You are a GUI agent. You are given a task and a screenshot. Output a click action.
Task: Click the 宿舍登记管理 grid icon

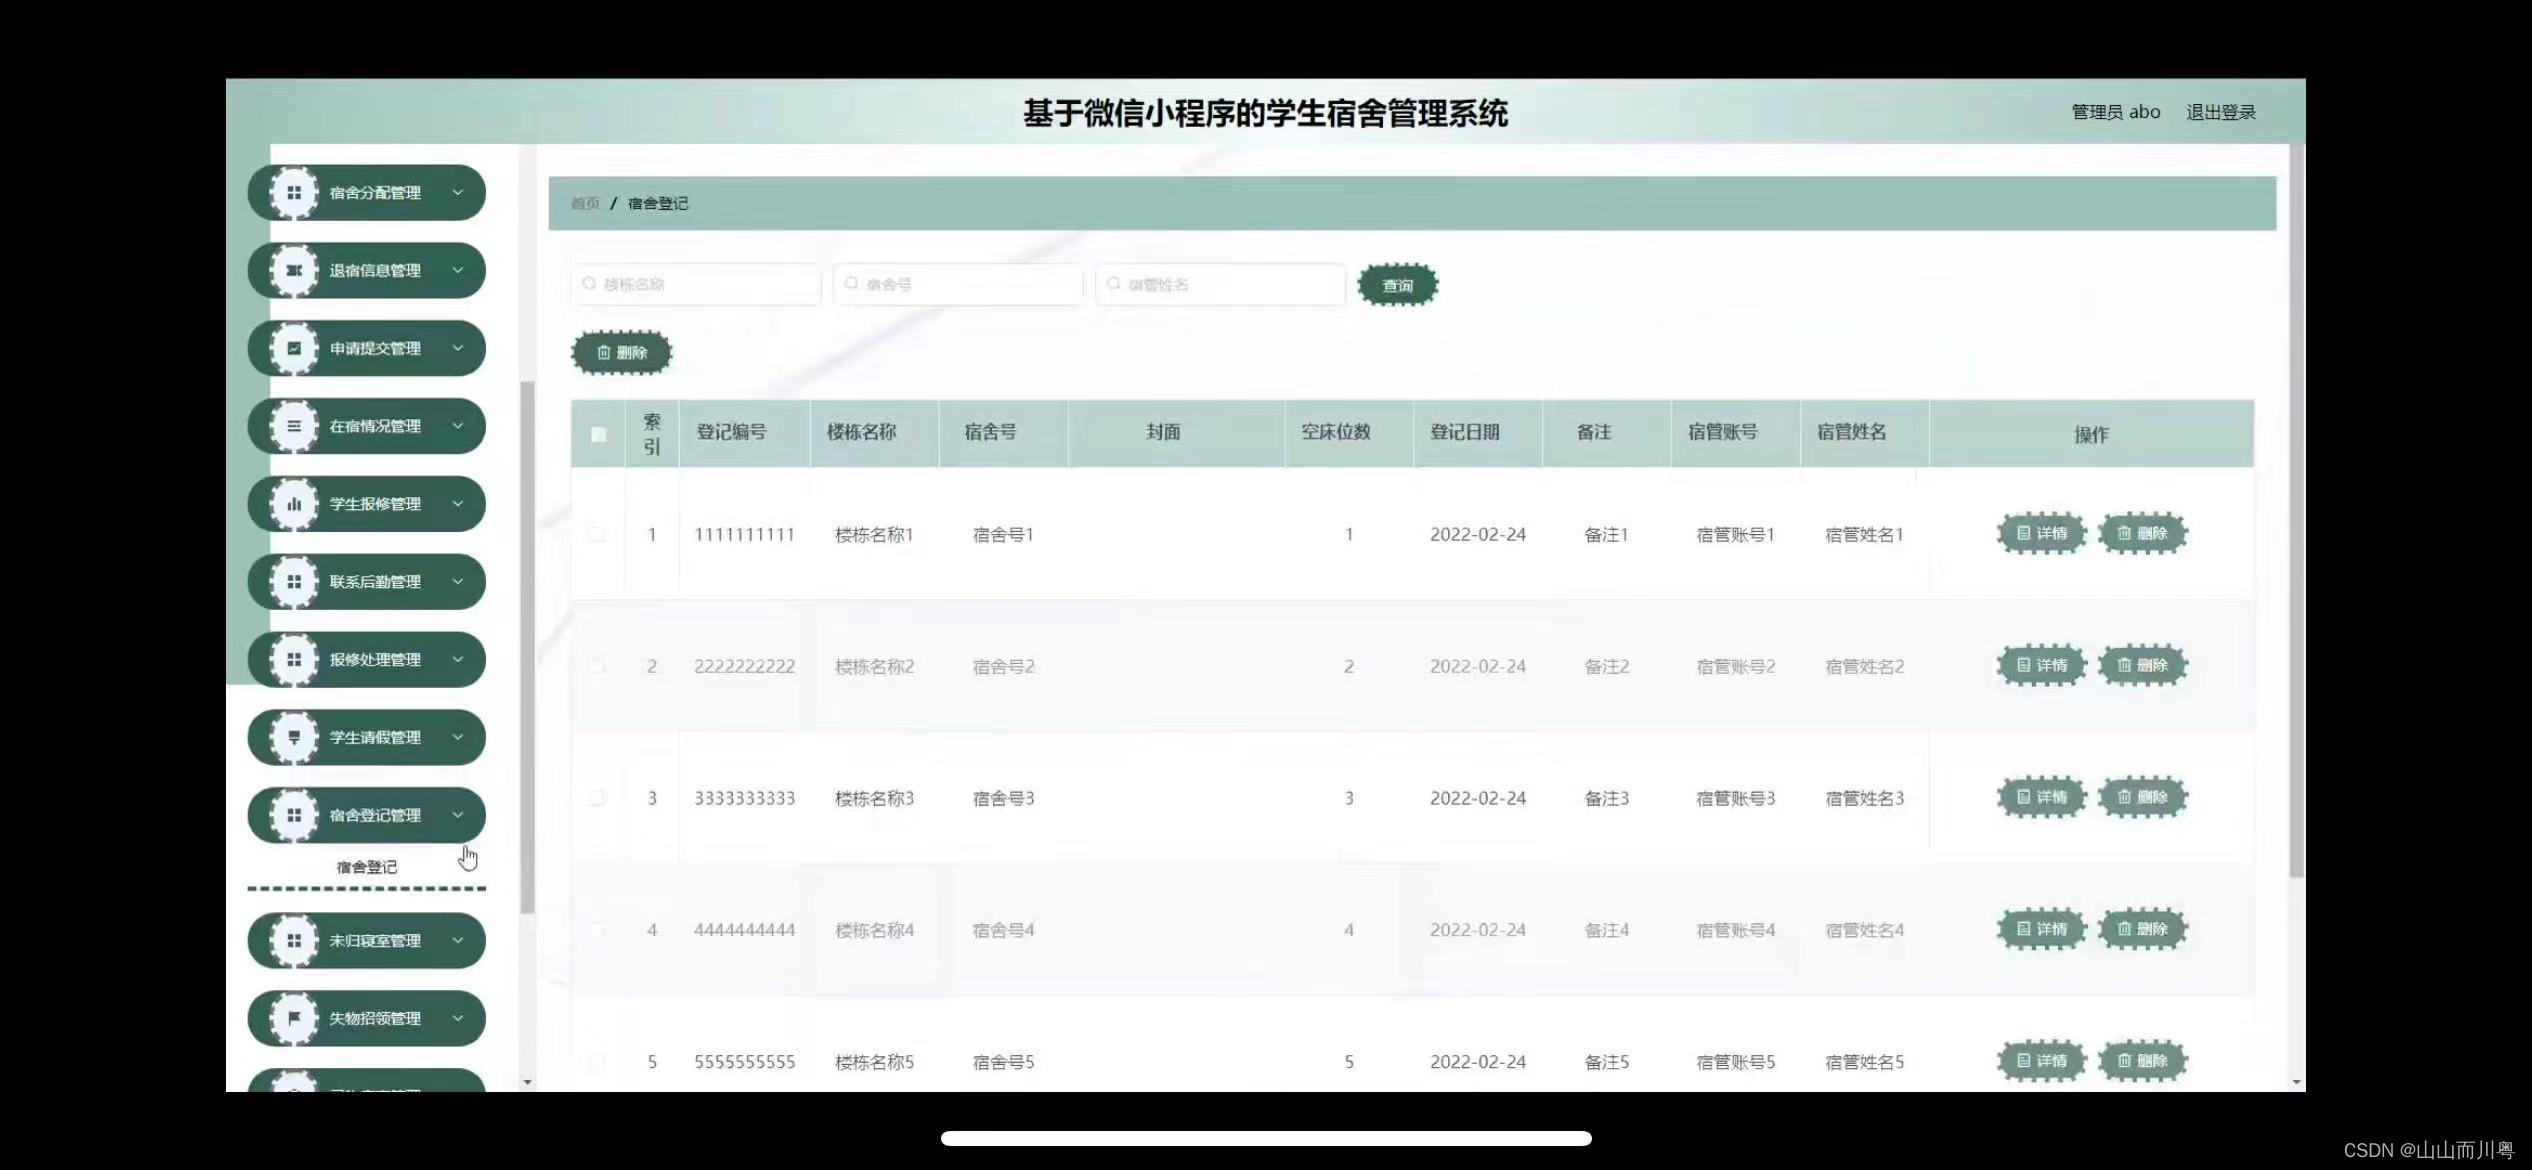[294, 815]
